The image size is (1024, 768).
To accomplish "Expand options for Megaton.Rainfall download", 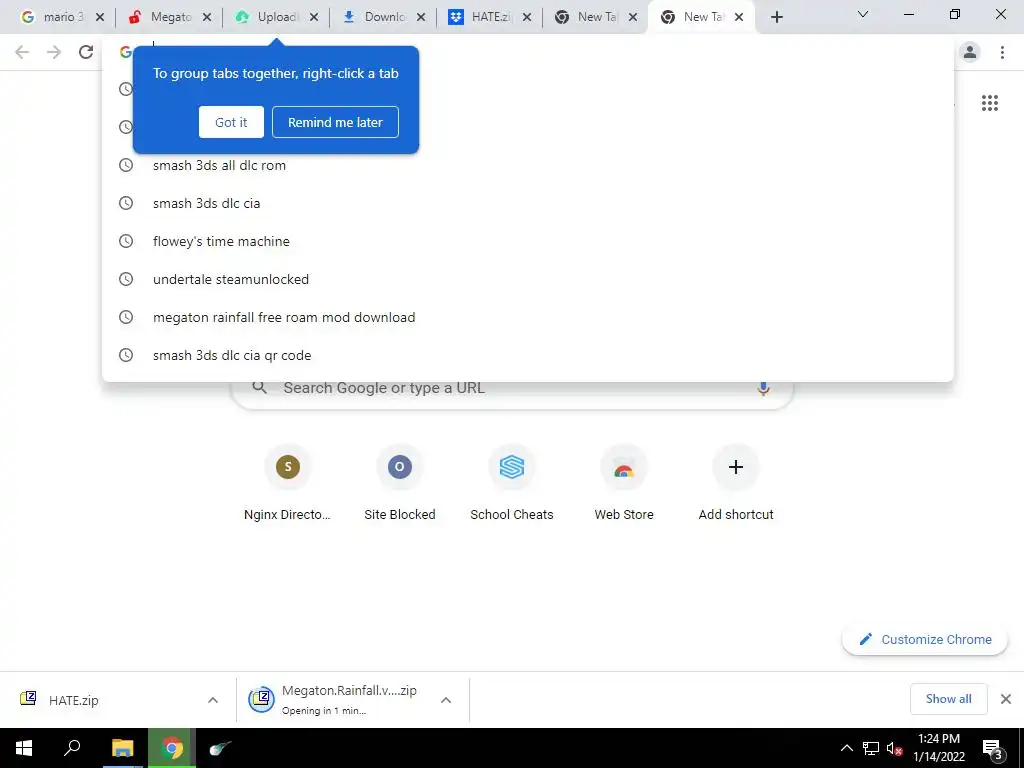I will tap(446, 700).
